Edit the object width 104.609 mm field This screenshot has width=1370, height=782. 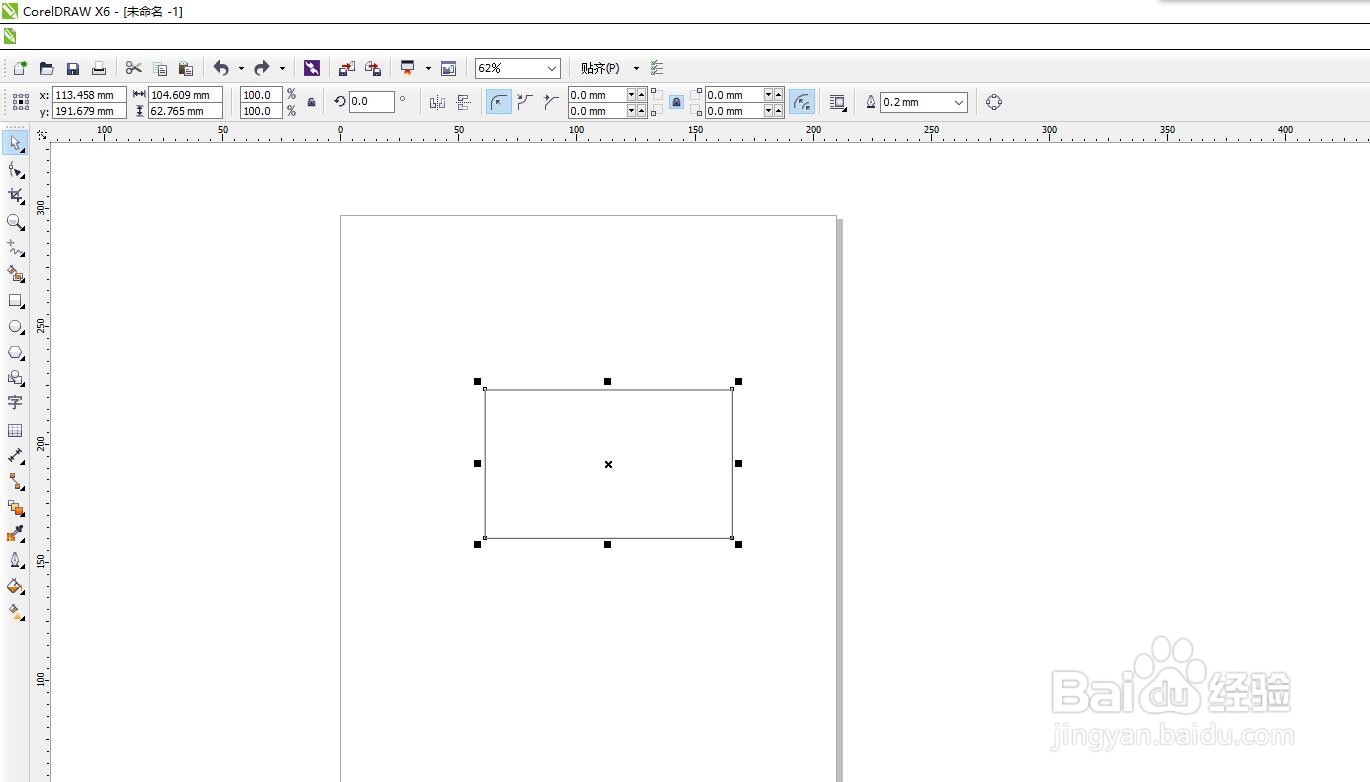pyautogui.click(x=185, y=95)
